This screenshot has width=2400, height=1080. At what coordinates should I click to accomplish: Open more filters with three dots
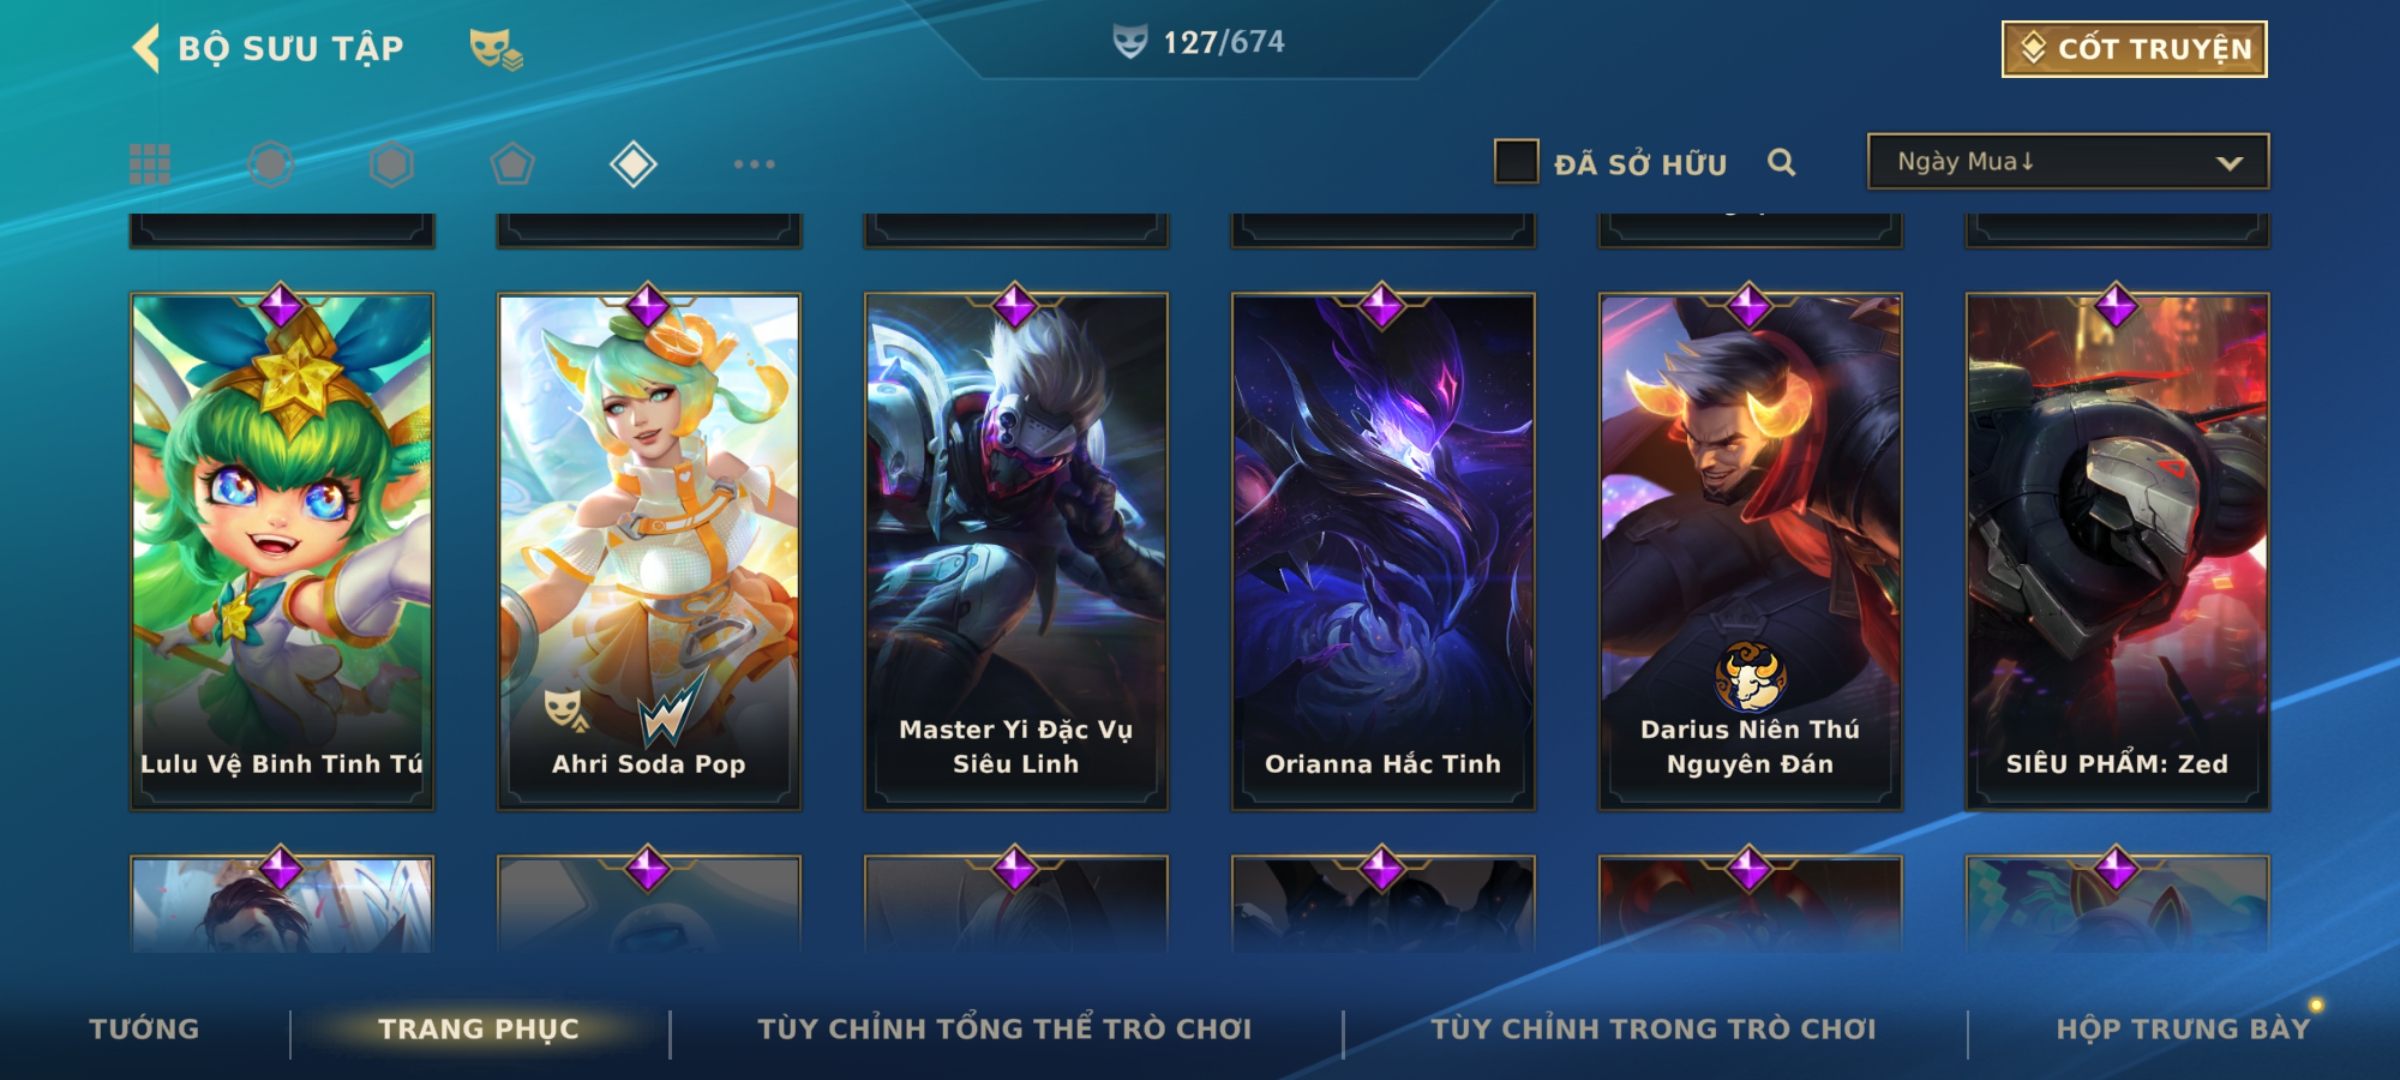coord(754,164)
